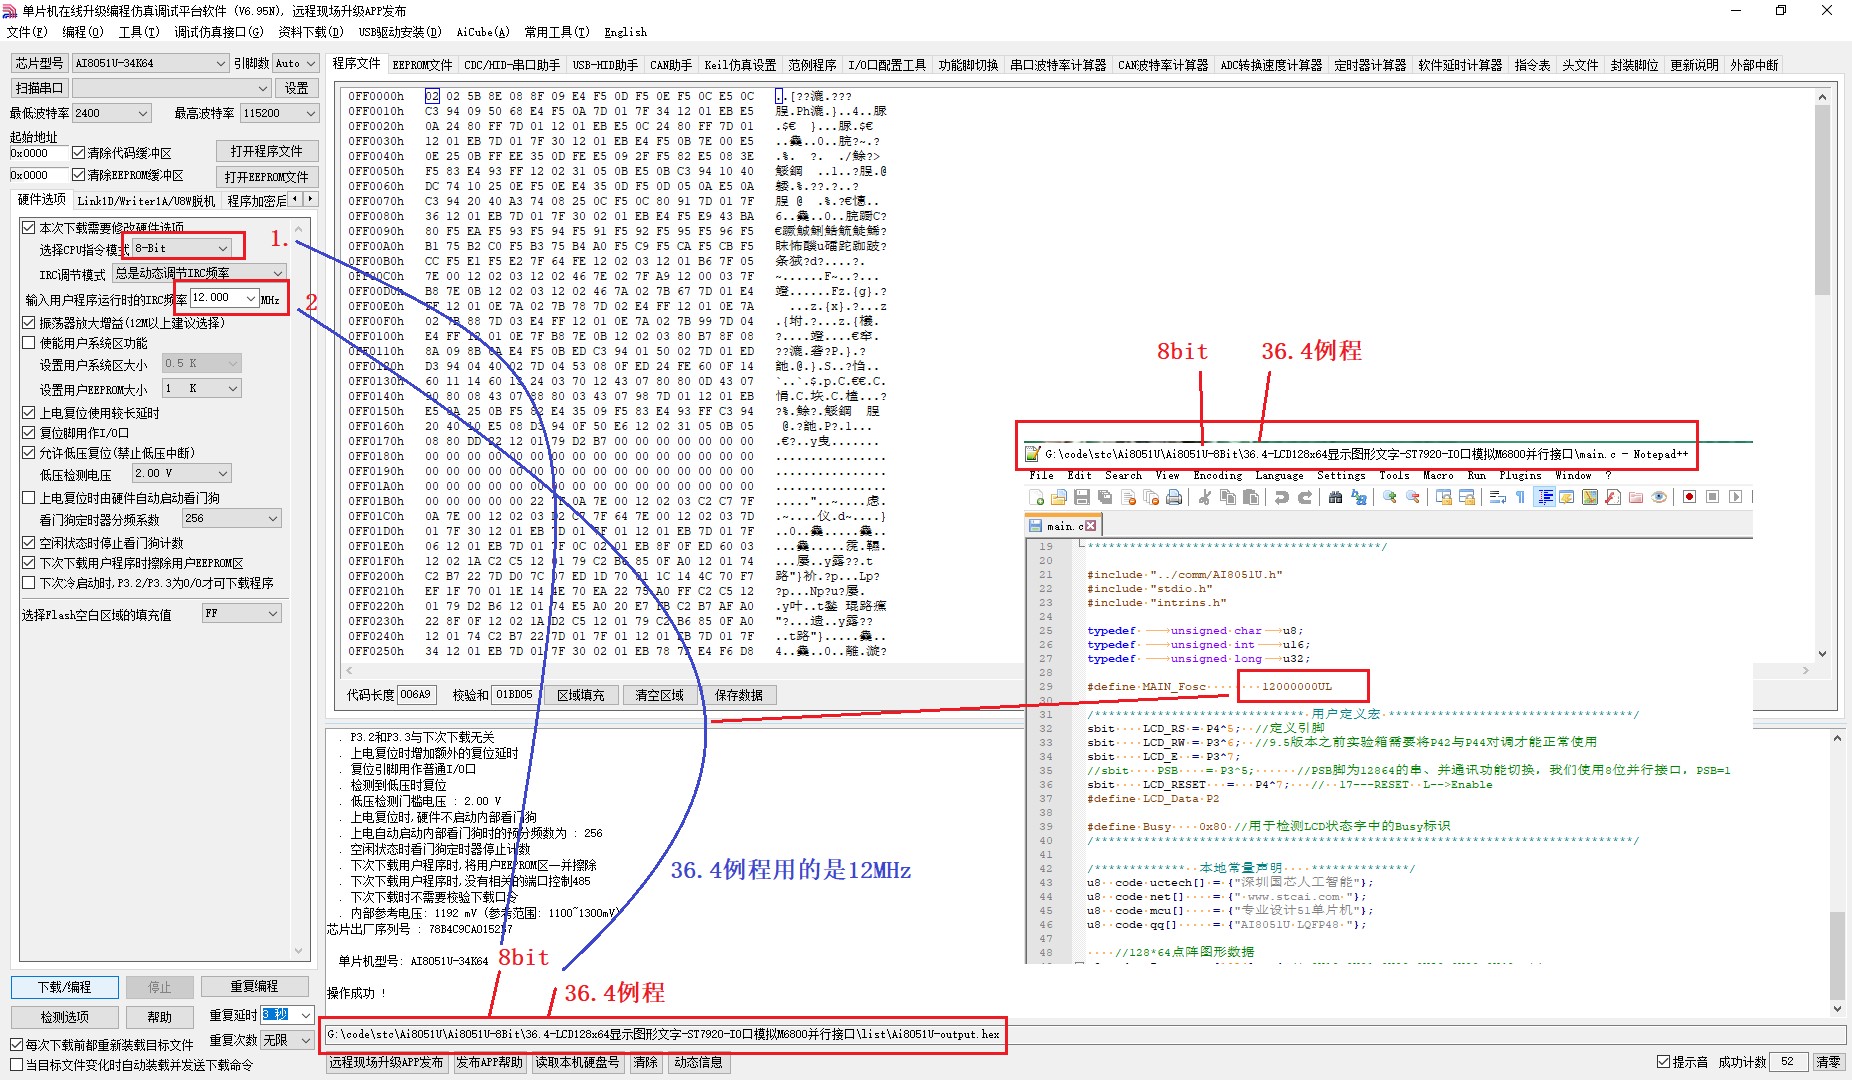
Task: Click the 打开程序文件 button
Action: [x=266, y=151]
